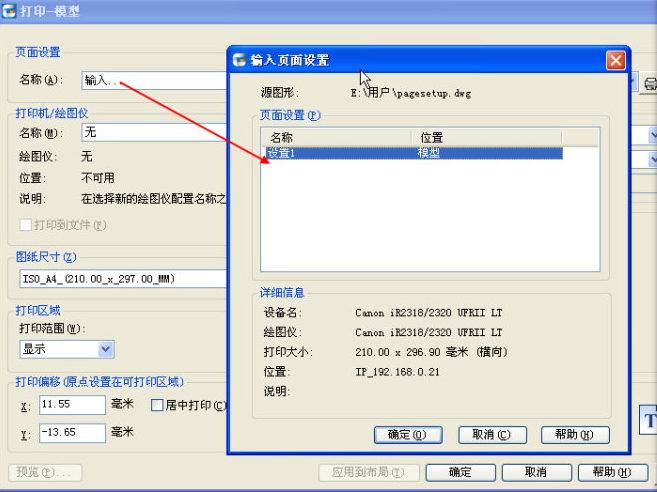Open the printer 名称 dropdown showing 无
Viewport: 657px width, 492px height.
pyautogui.click(x=150, y=132)
